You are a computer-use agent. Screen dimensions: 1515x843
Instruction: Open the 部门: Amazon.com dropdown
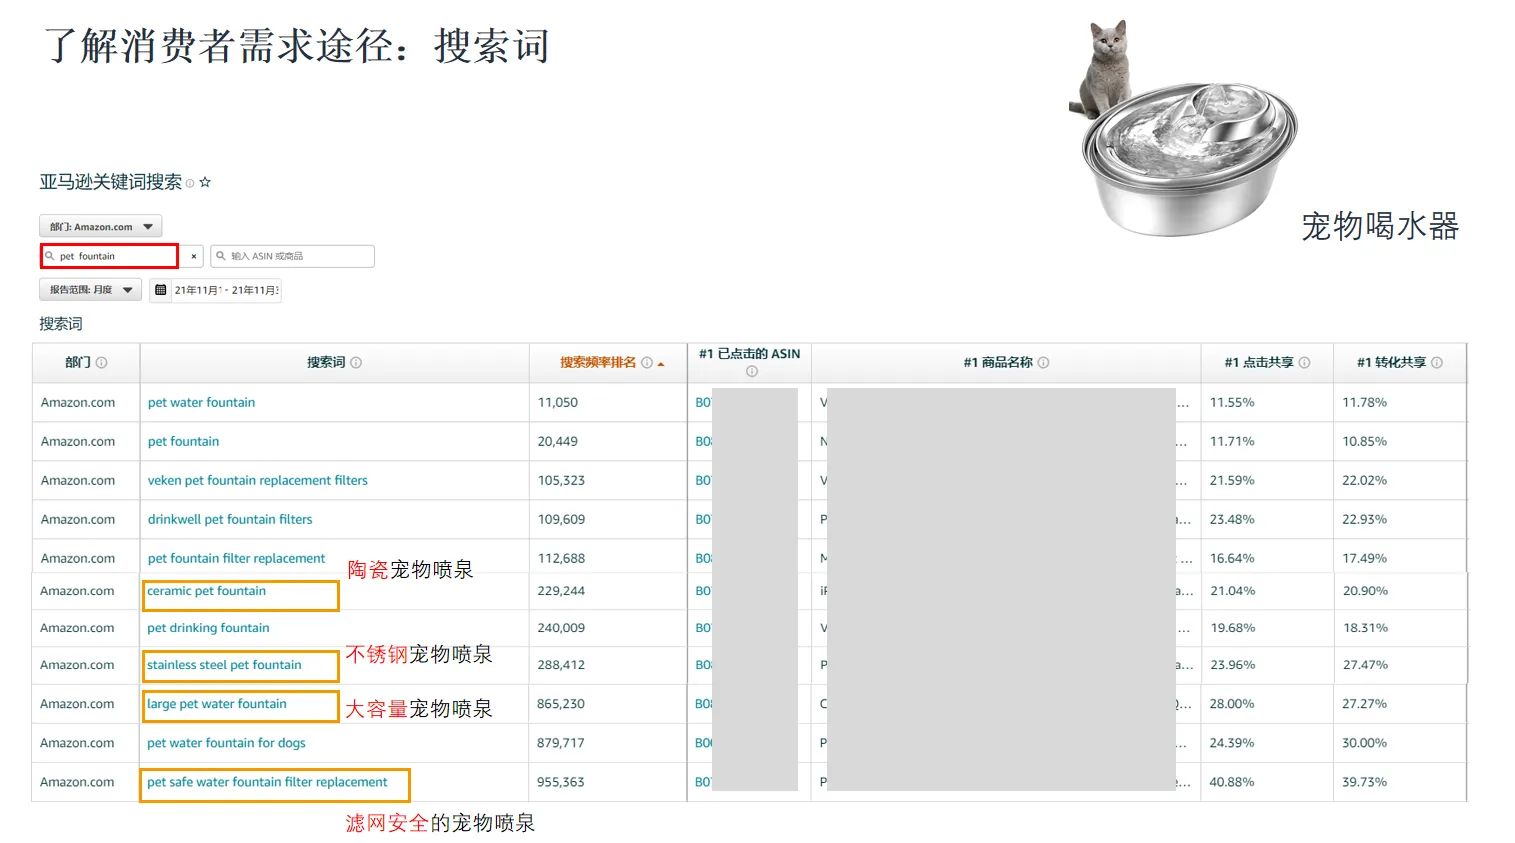99,225
